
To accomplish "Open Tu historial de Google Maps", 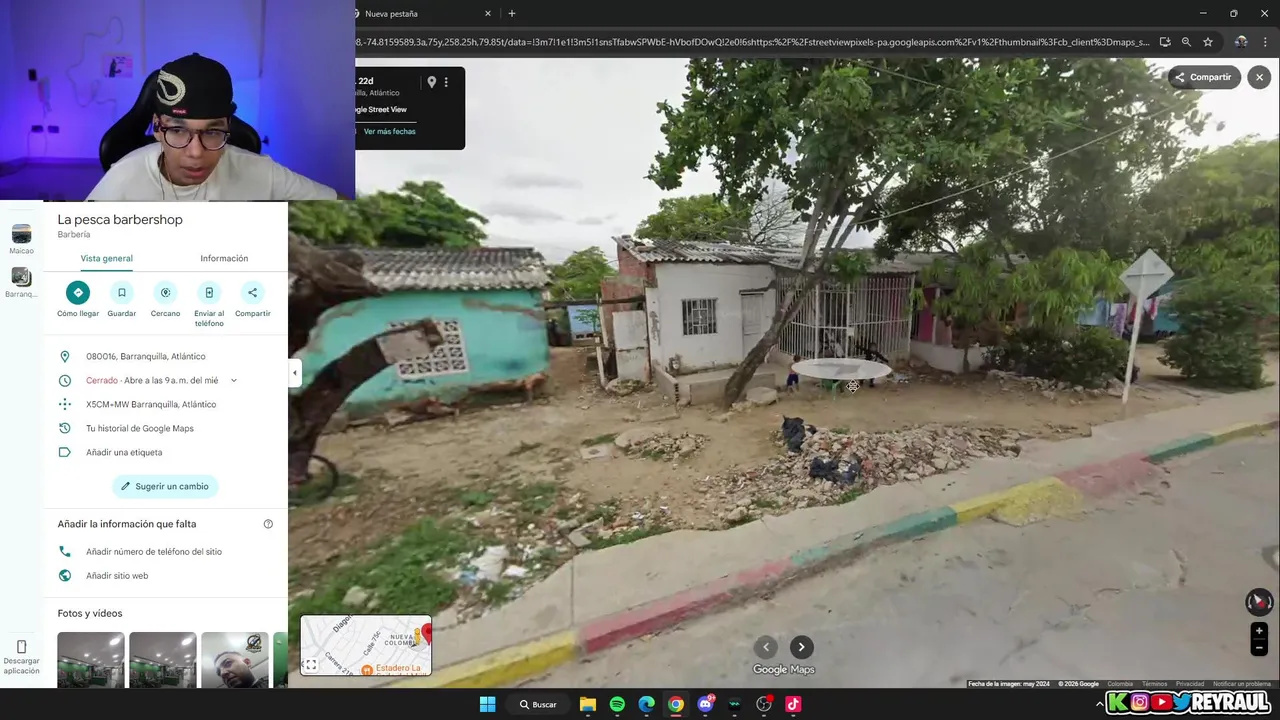I will (x=140, y=428).
